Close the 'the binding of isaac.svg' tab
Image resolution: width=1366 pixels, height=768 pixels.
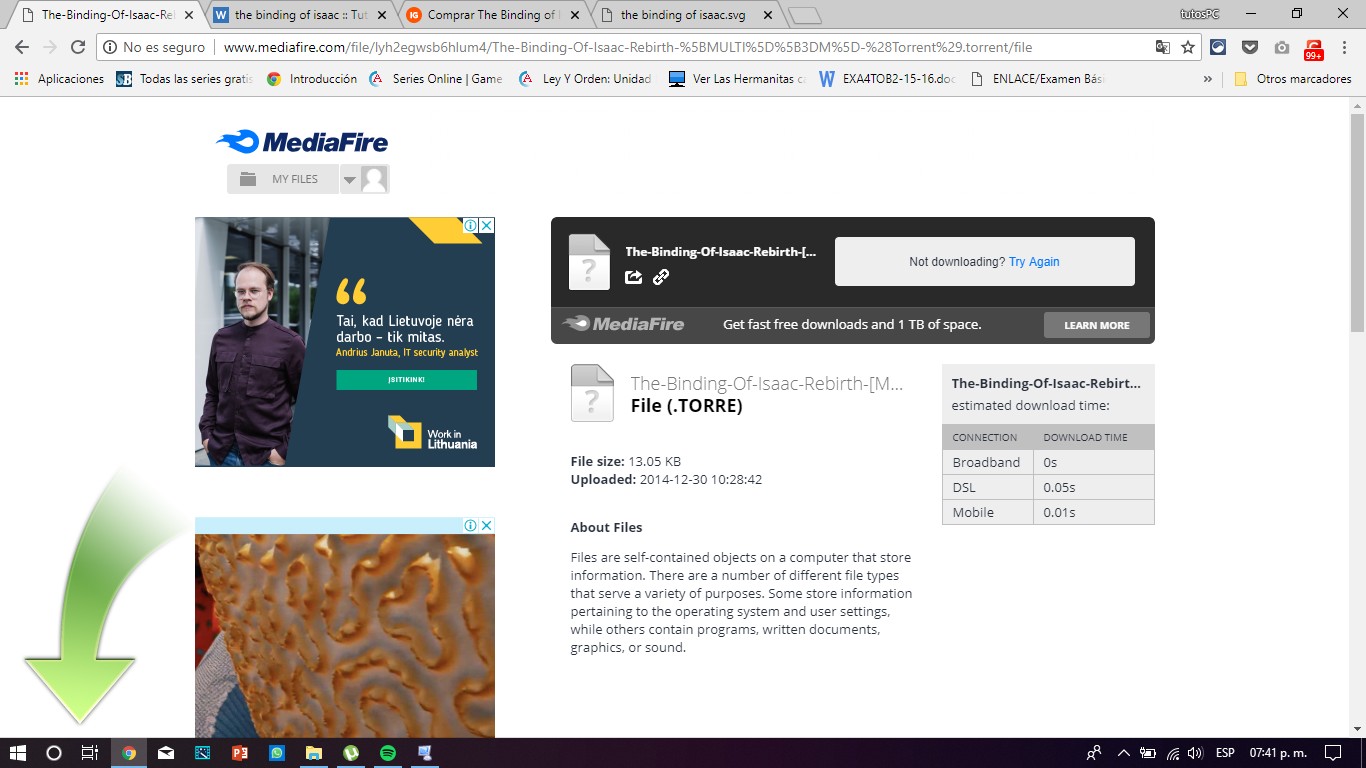point(767,15)
